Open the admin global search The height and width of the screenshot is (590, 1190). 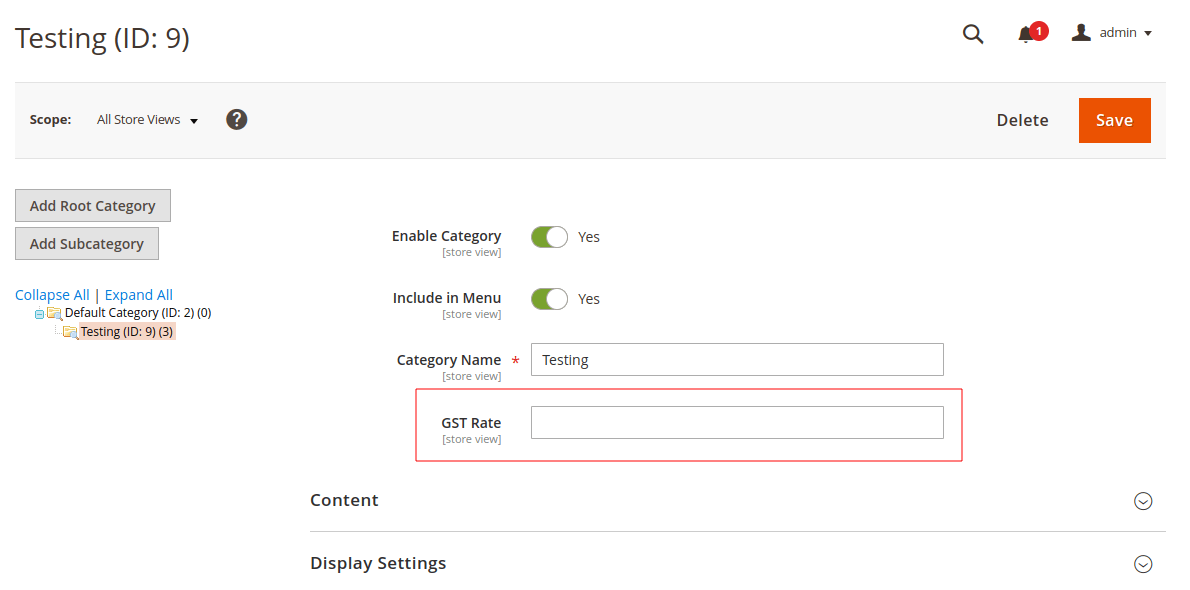click(972, 33)
